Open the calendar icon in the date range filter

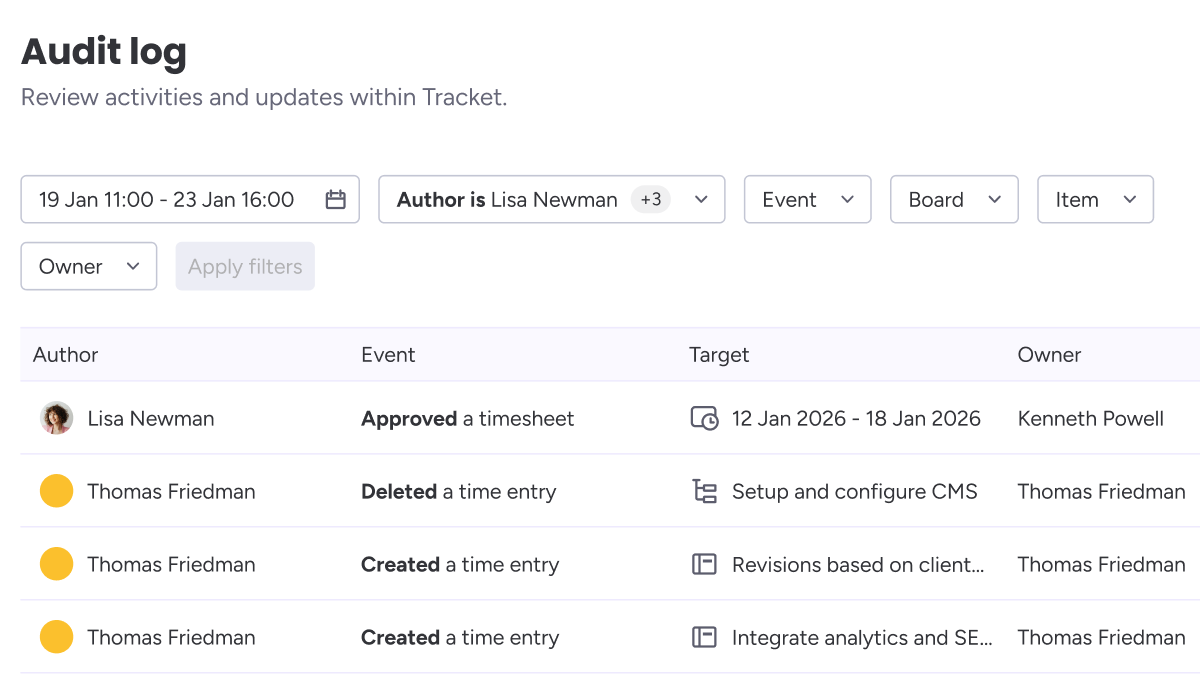pos(334,199)
